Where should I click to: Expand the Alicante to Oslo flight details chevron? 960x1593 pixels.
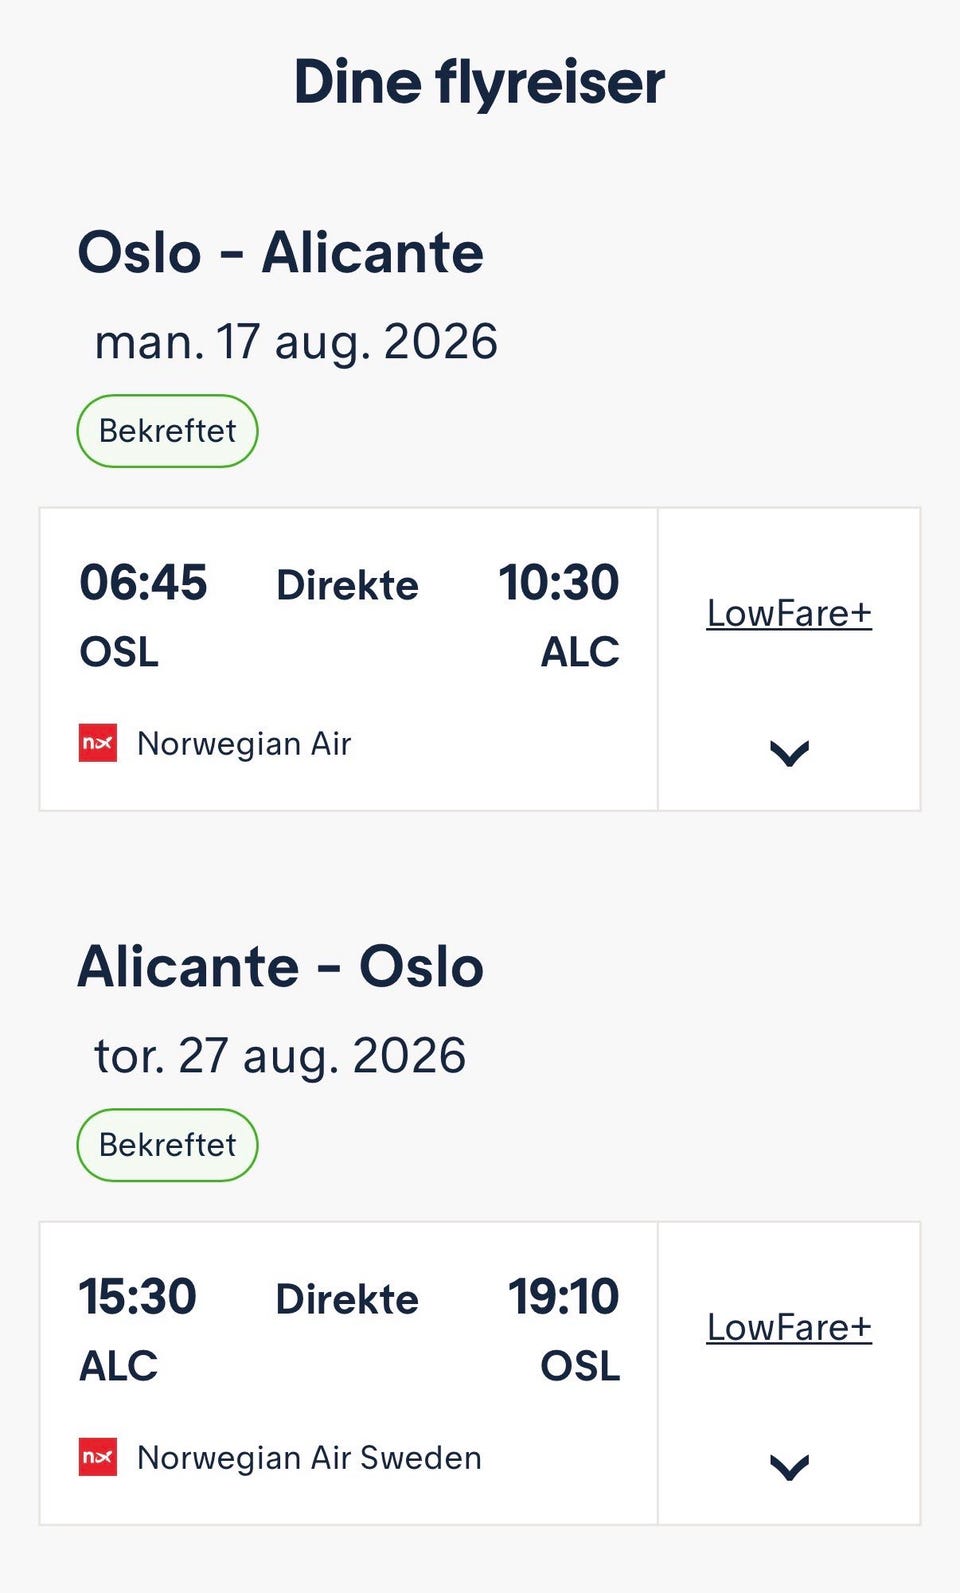(789, 1467)
